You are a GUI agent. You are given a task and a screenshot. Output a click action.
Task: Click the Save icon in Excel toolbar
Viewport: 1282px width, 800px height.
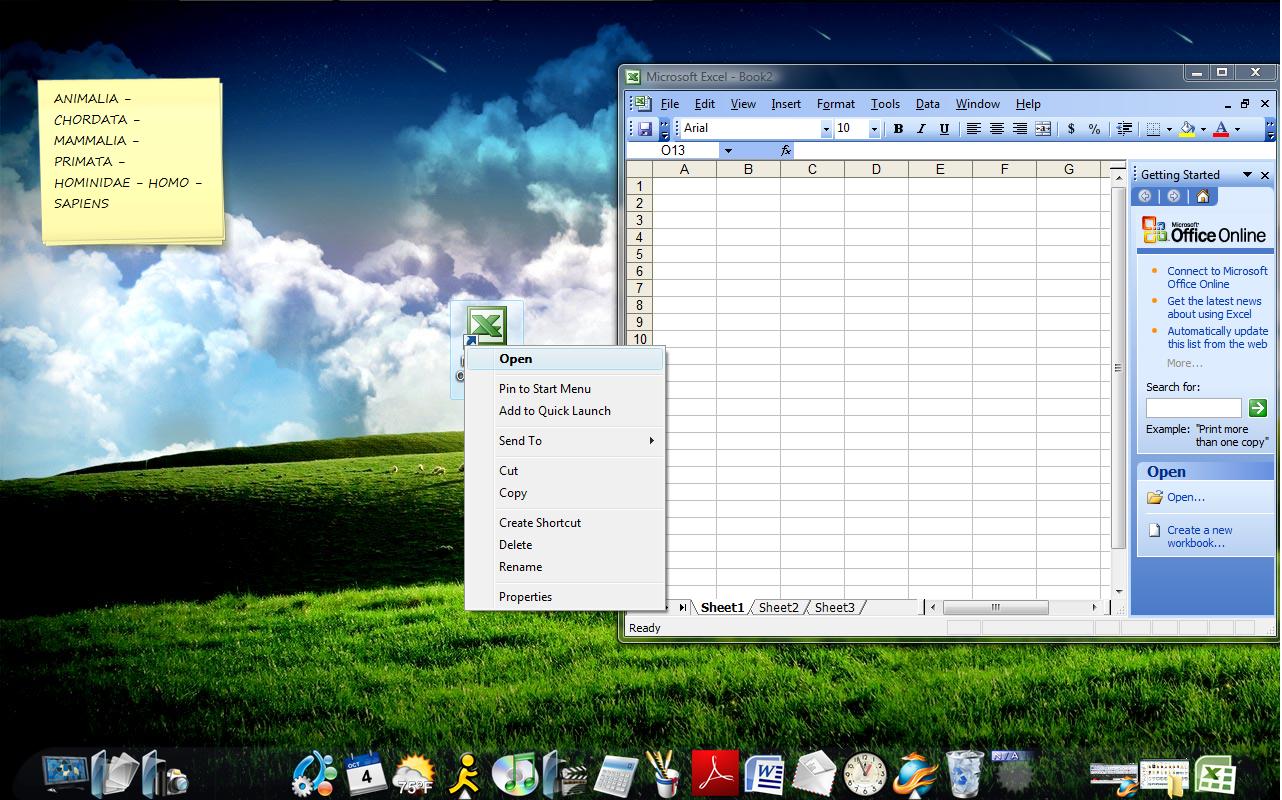tap(645, 129)
